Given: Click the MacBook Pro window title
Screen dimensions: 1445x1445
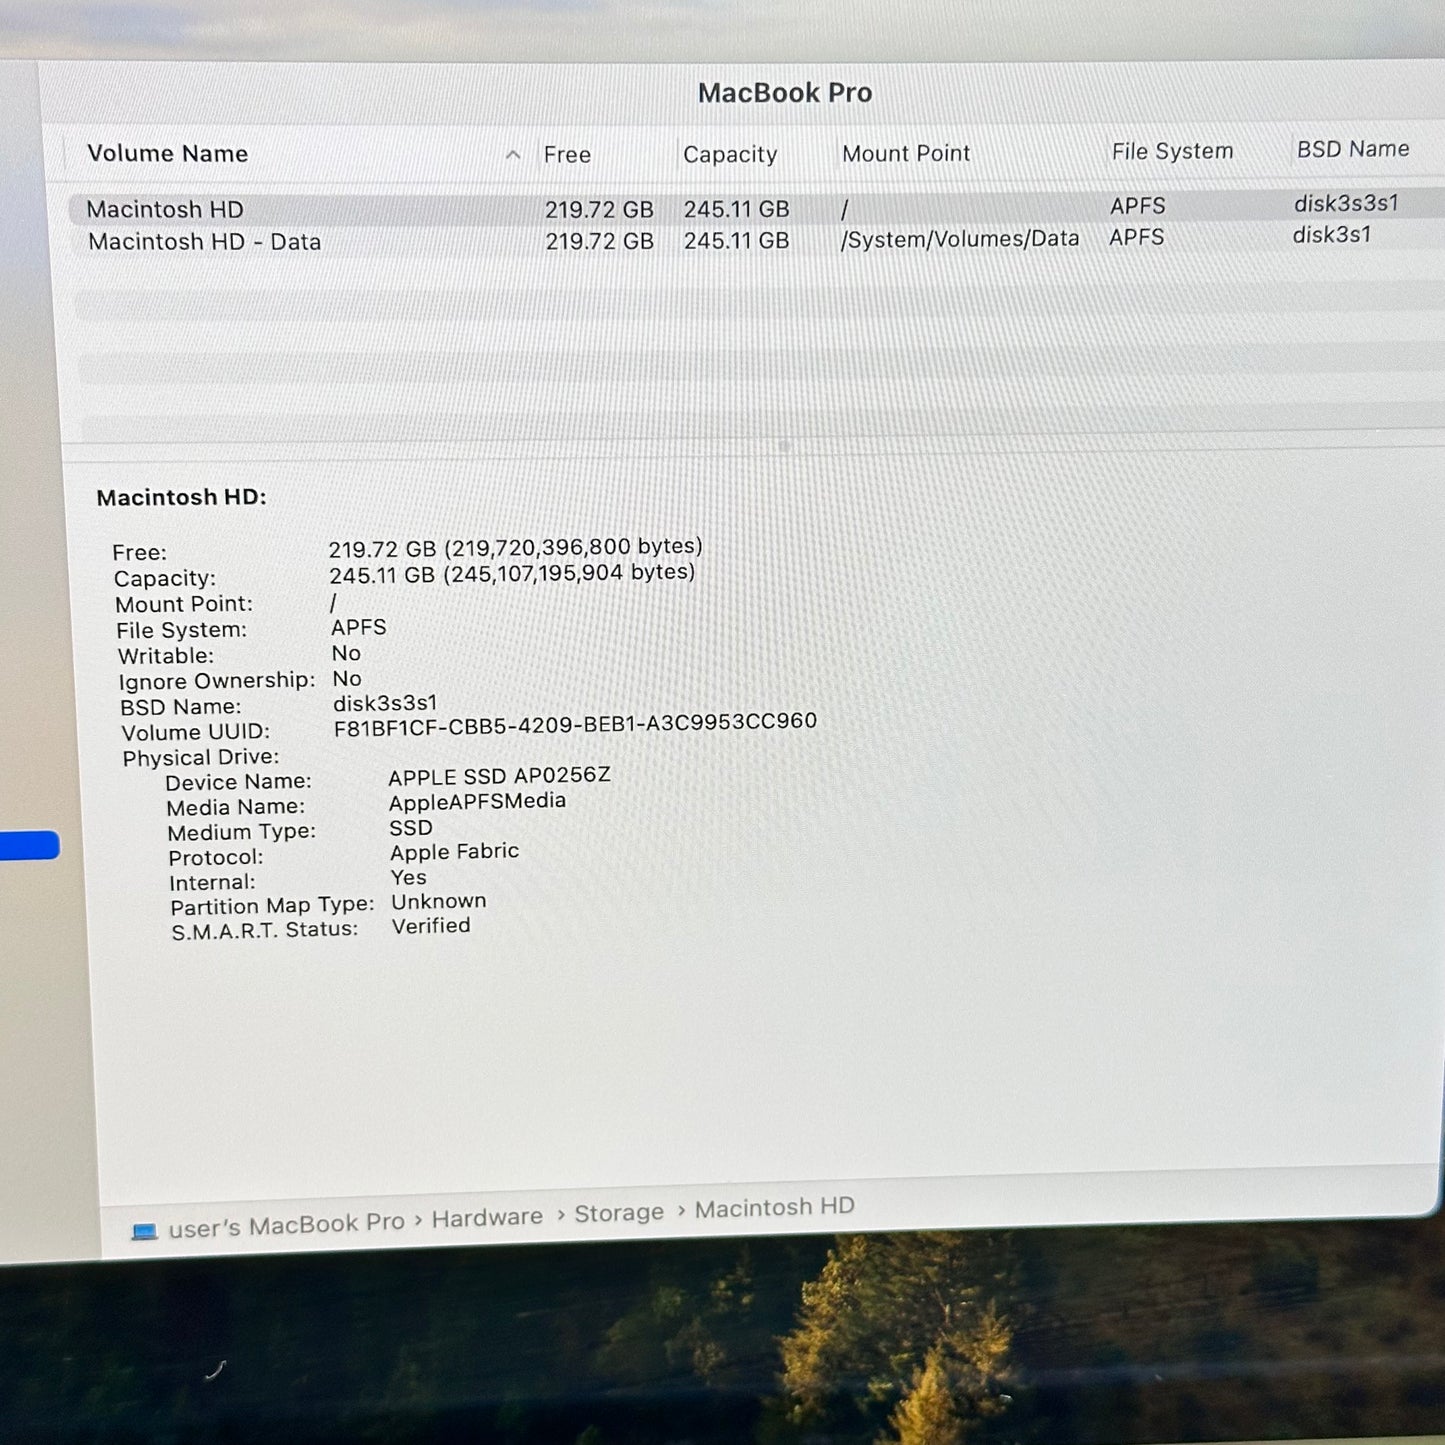Looking at the screenshot, I should coord(785,93).
